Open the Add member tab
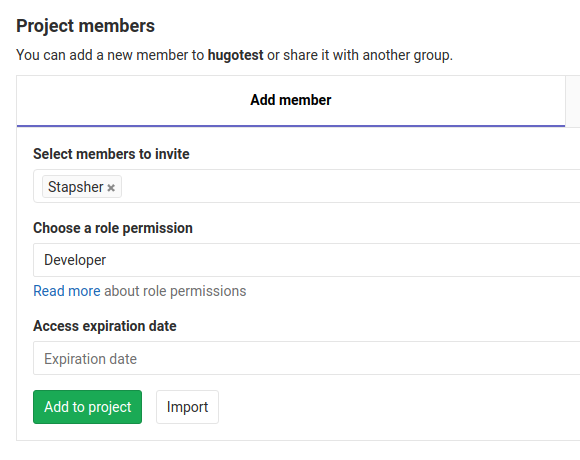The image size is (580, 460). point(291,101)
